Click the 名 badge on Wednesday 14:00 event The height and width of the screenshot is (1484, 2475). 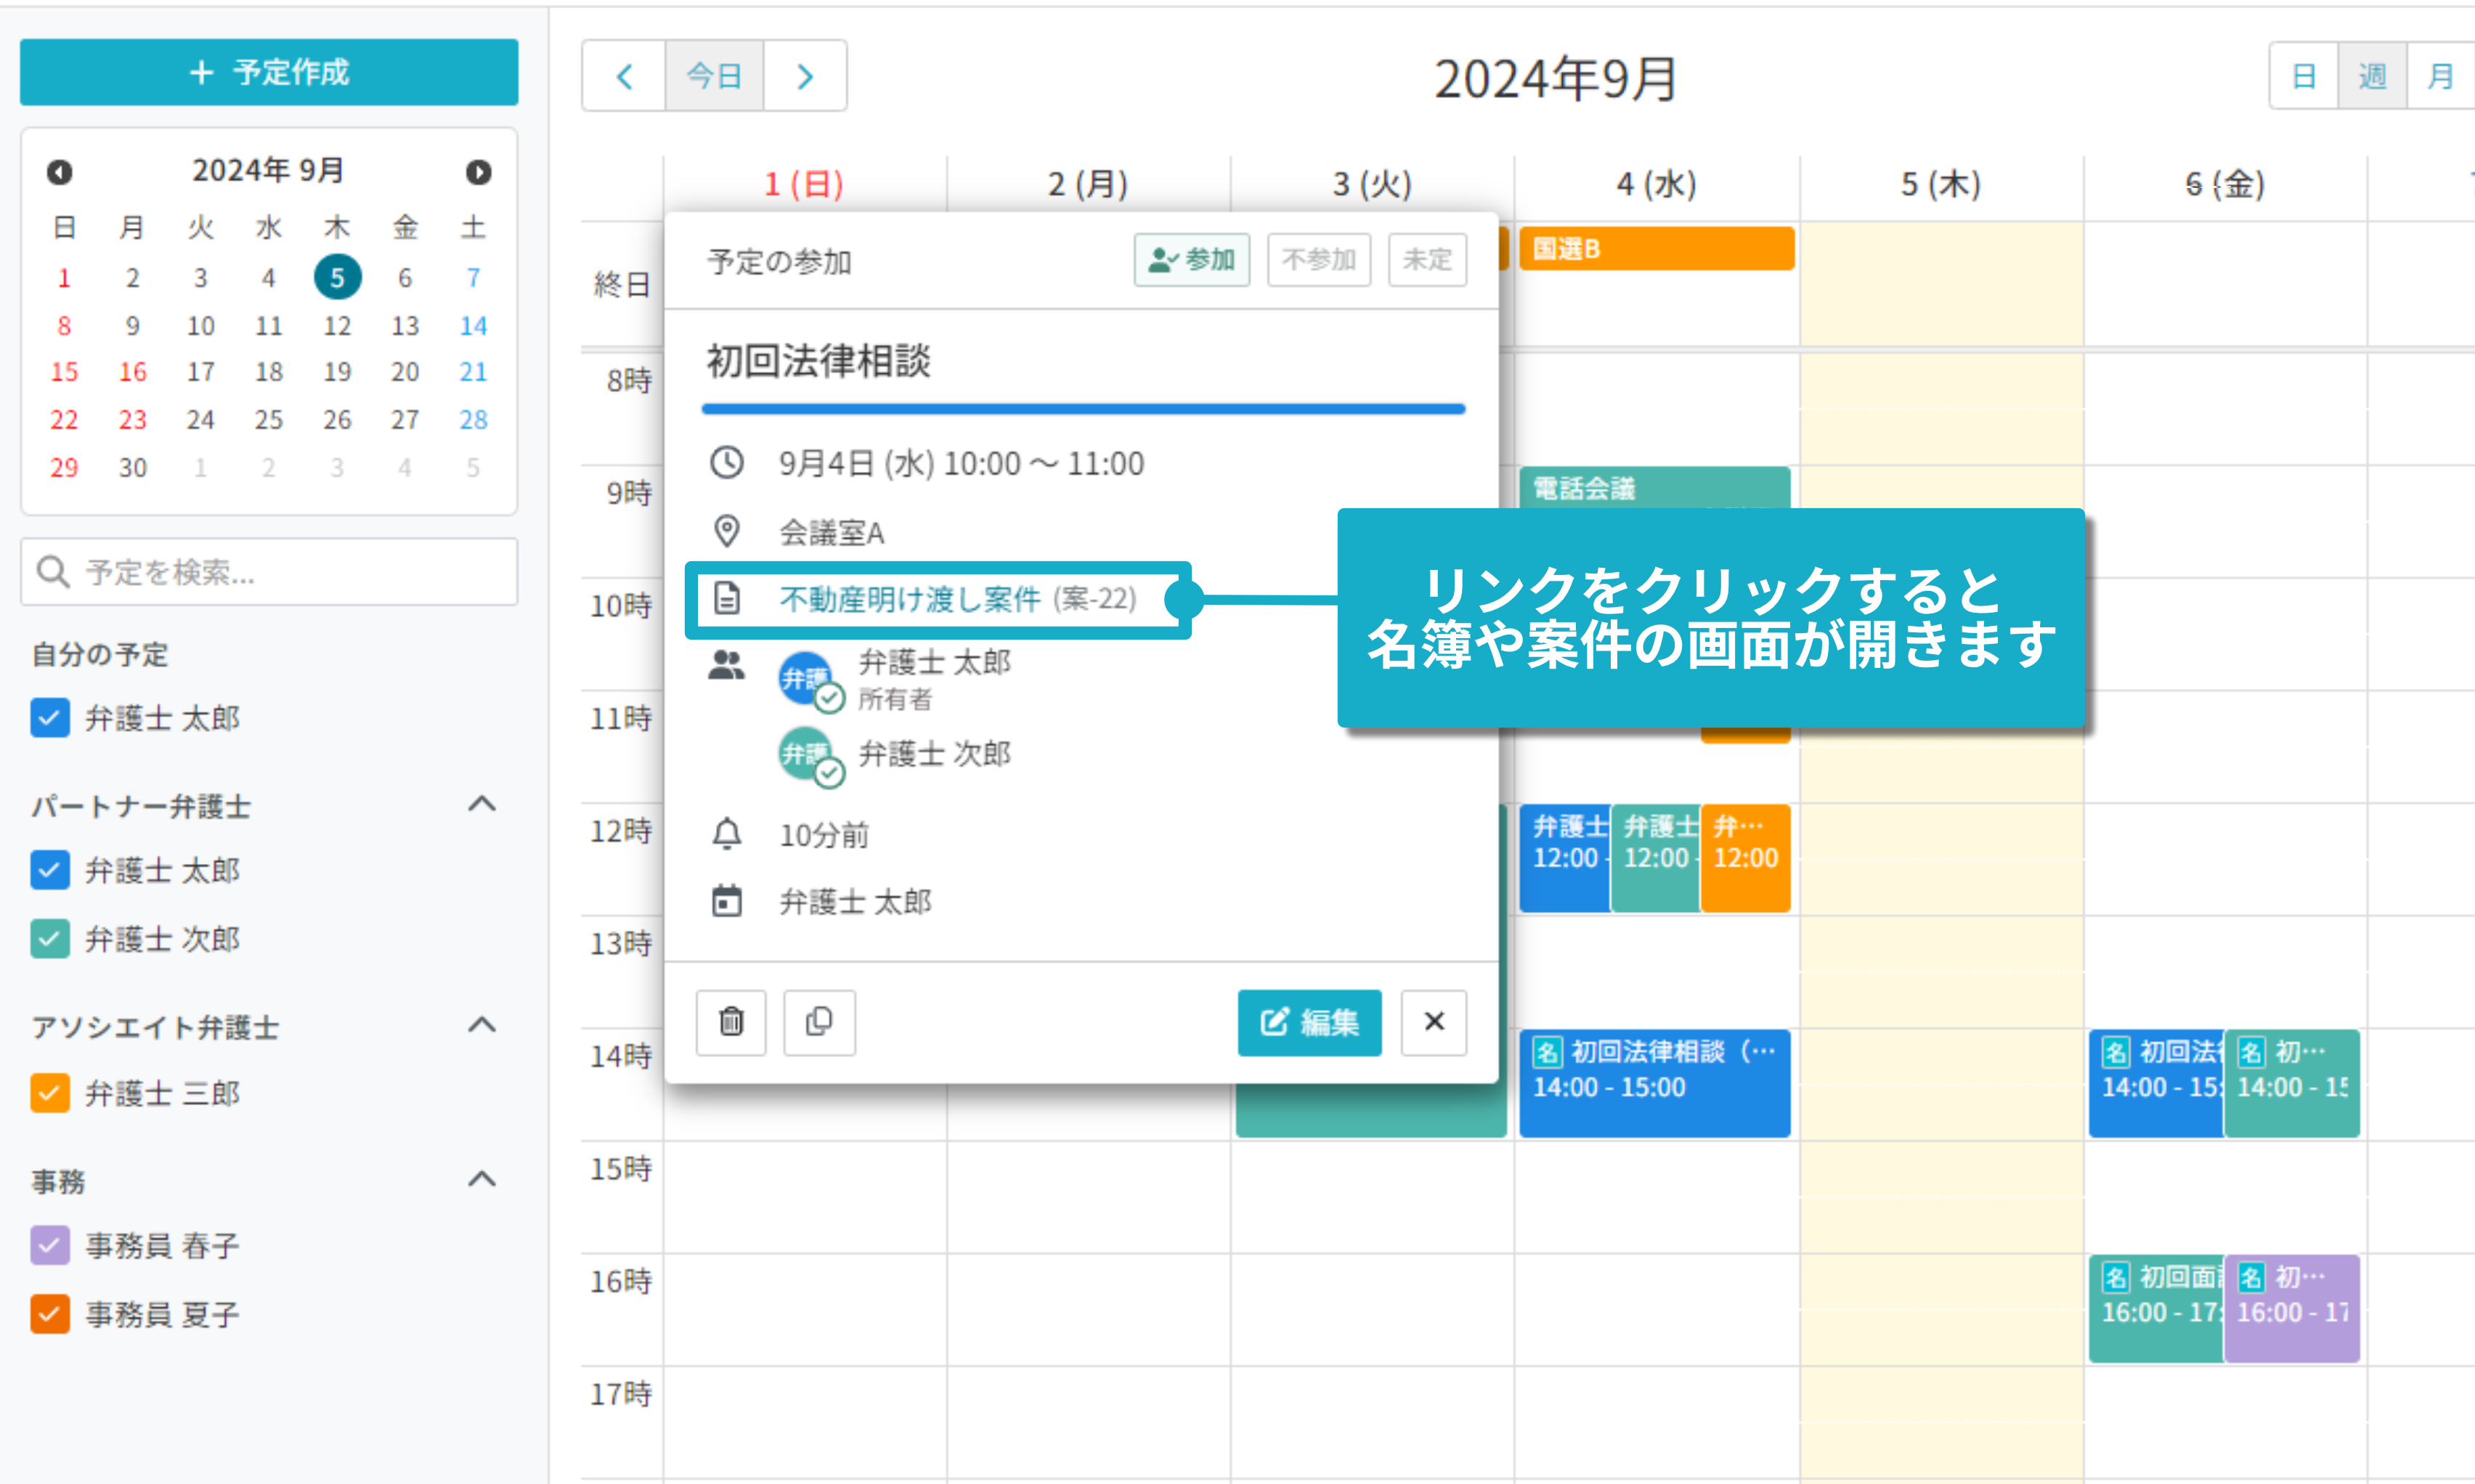coord(1547,1052)
